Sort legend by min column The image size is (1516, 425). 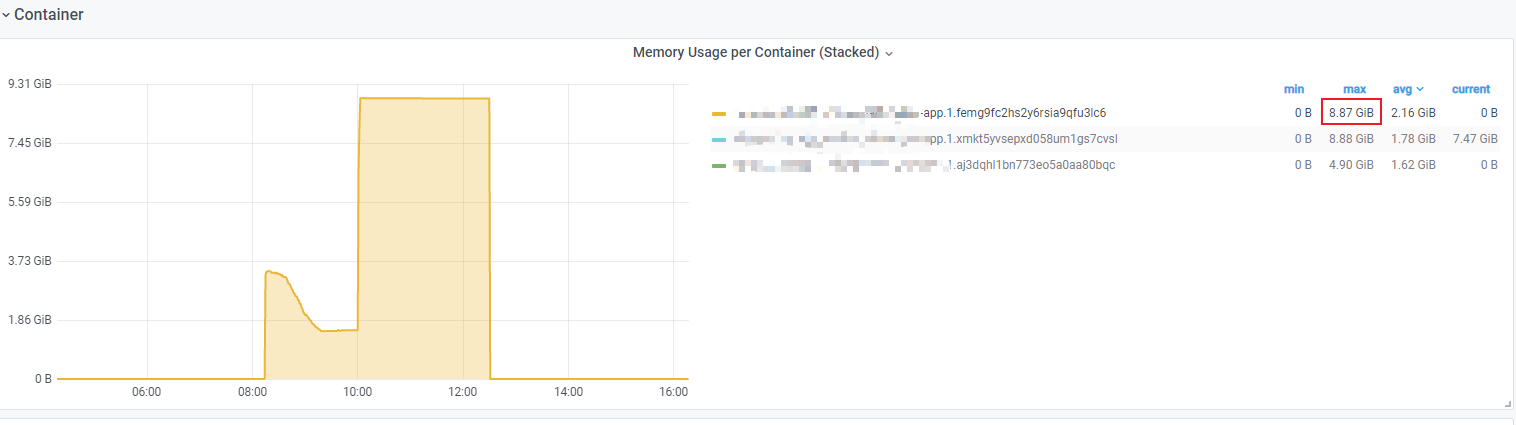(1293, 89)
